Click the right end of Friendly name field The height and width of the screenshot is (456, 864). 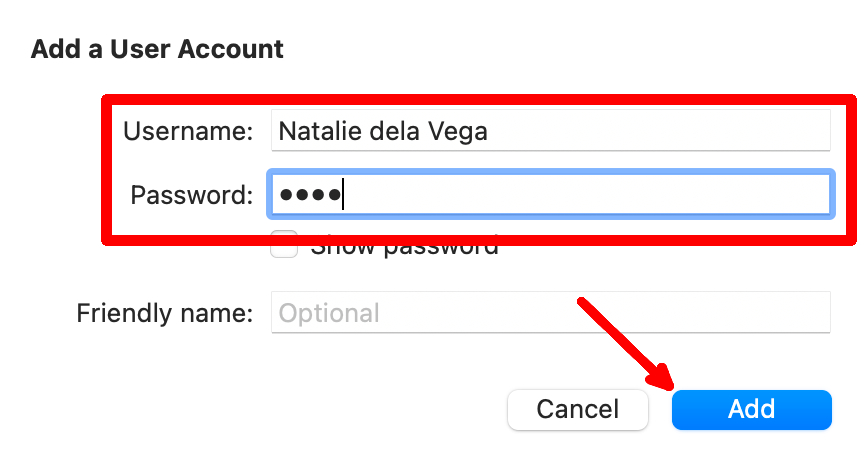[815, 313]
